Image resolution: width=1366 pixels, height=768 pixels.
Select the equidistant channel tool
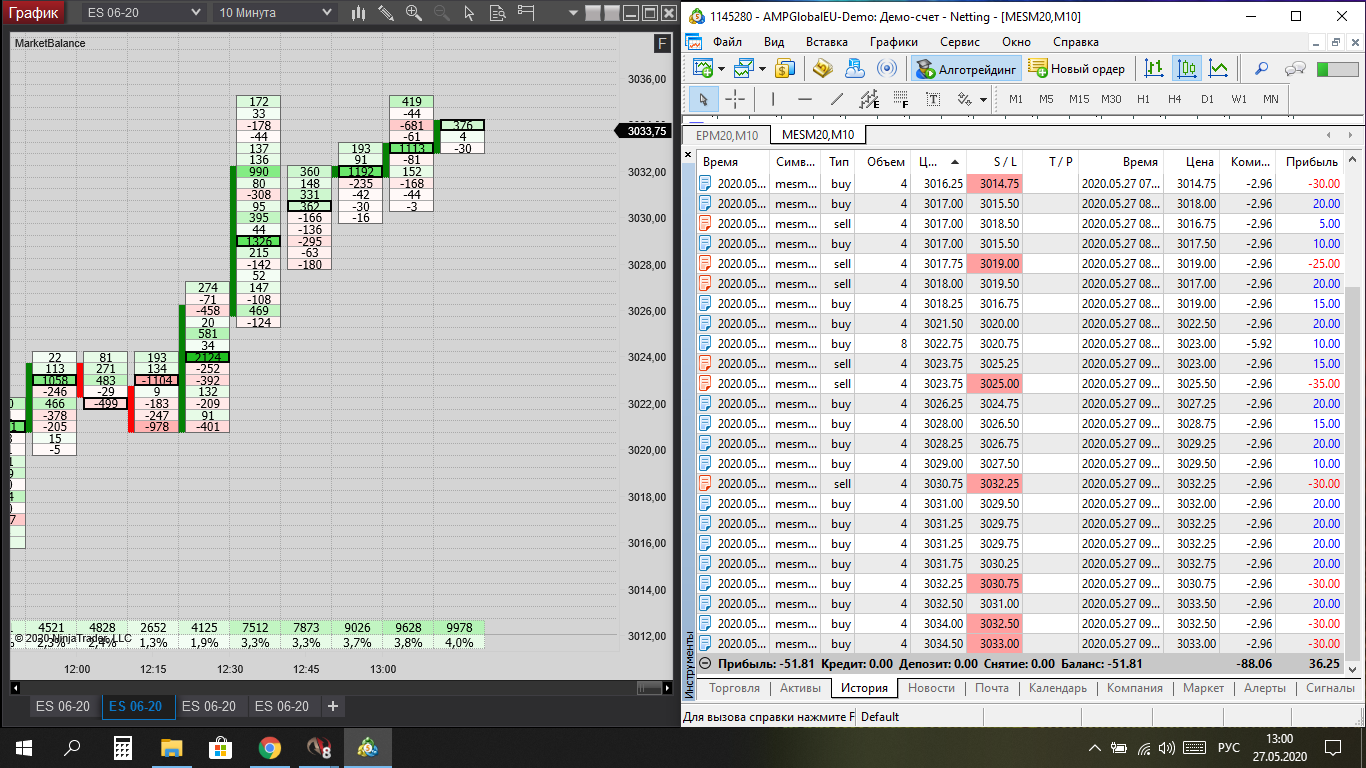(x=869, y=99)
